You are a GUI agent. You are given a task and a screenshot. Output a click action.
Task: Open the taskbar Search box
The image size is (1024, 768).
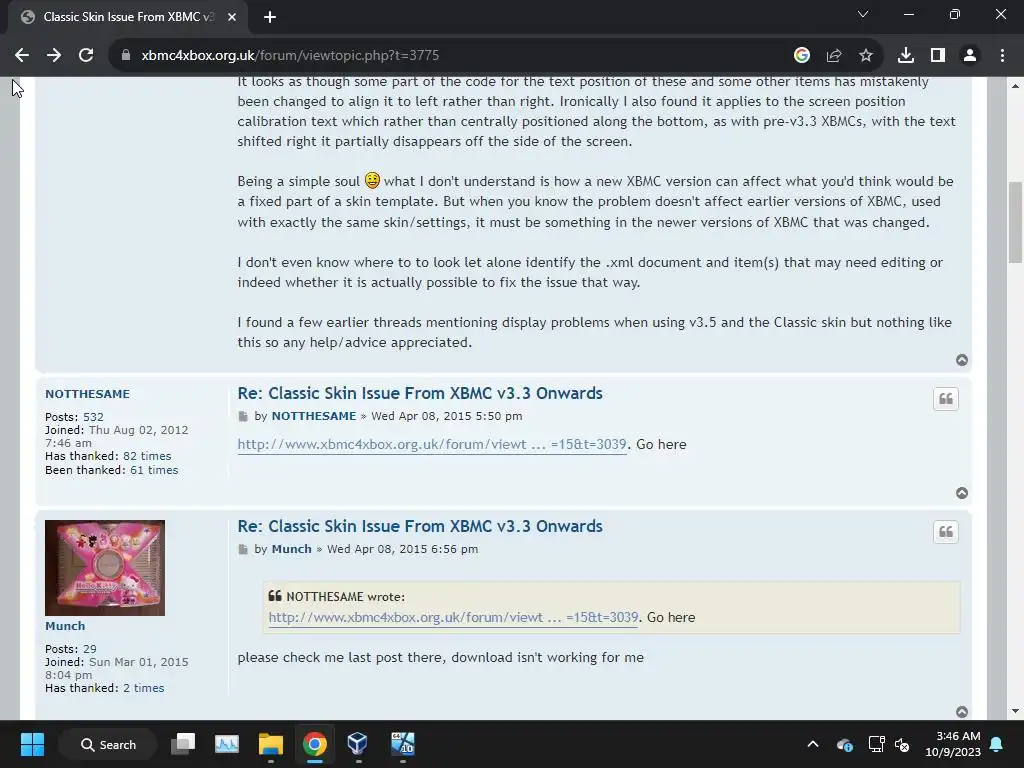108,744
